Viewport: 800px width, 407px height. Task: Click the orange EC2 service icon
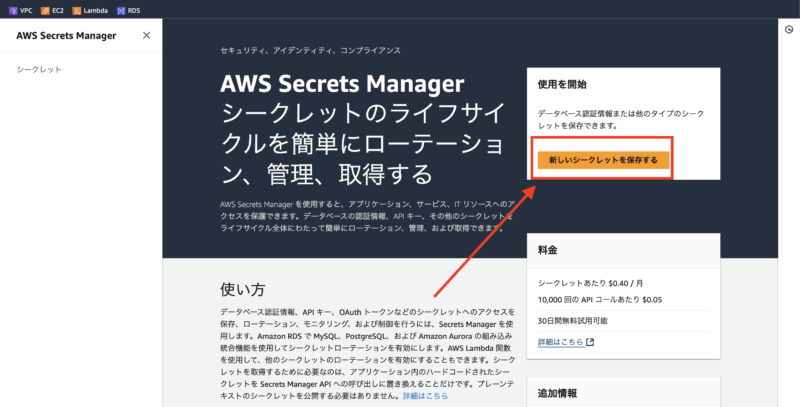tap(45, 11)
